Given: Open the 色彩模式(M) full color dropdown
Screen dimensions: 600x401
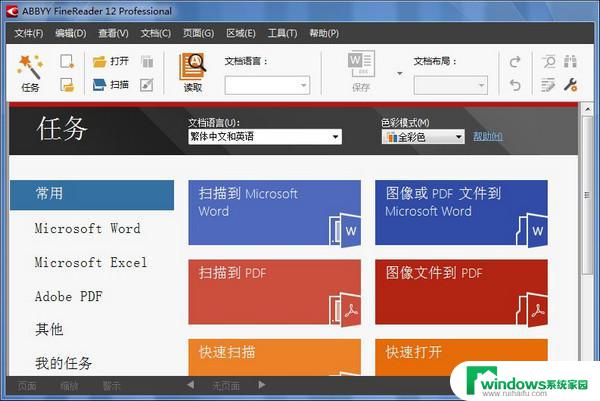Looking at the screenshot, I should (423, 137).
